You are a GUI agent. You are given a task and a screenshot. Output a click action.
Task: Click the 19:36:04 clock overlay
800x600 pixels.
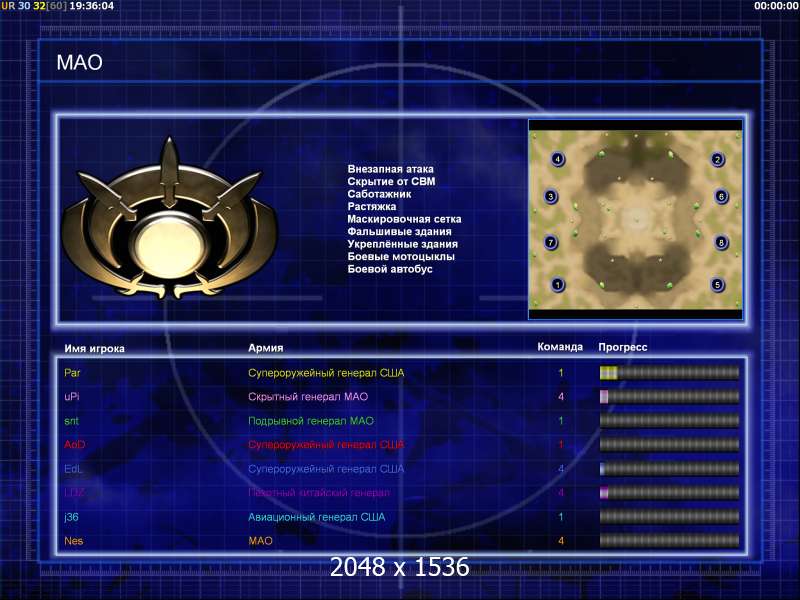tap(91, 6)
